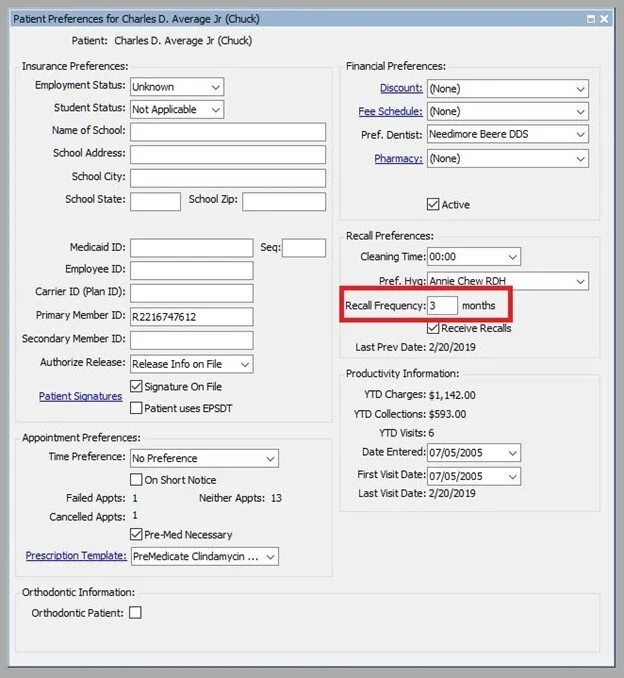Open the Time Preference dropdown
624x678 pixels.
[x=205, y=458]
